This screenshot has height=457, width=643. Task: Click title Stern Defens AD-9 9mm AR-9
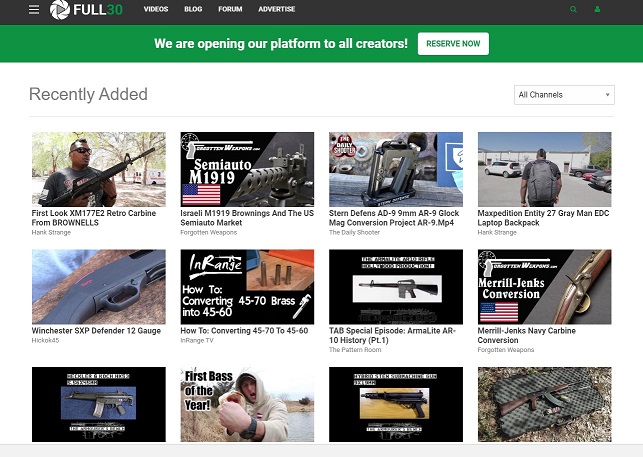click(x=394, y=218)
